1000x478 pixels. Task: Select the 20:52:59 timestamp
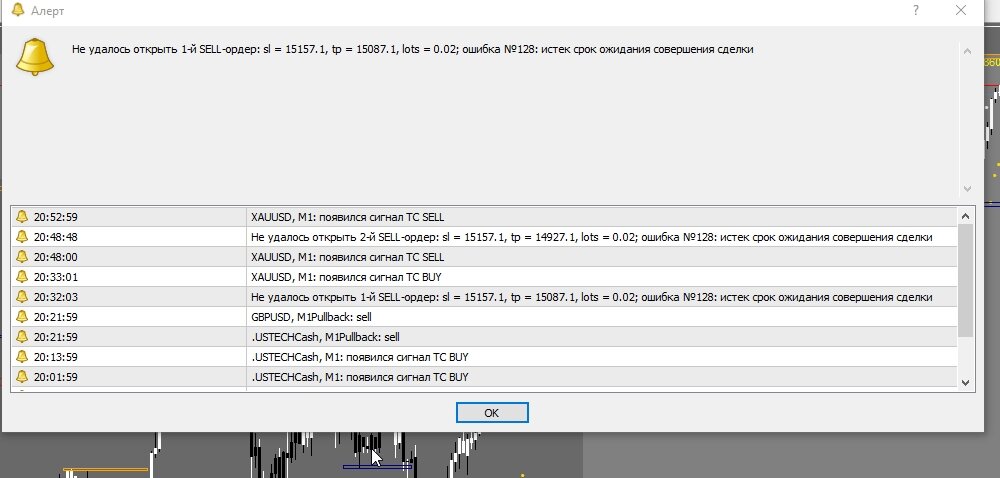point(55,217)
